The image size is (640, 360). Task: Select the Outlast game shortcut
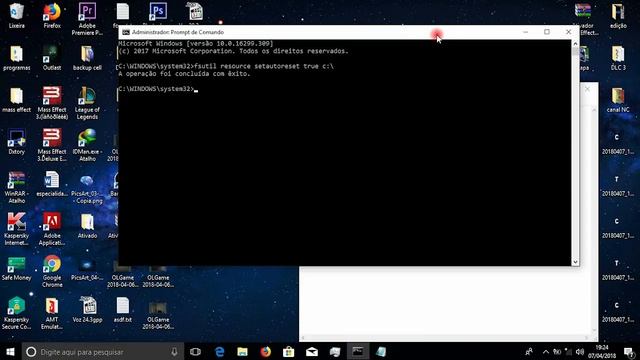pos(52,58)
